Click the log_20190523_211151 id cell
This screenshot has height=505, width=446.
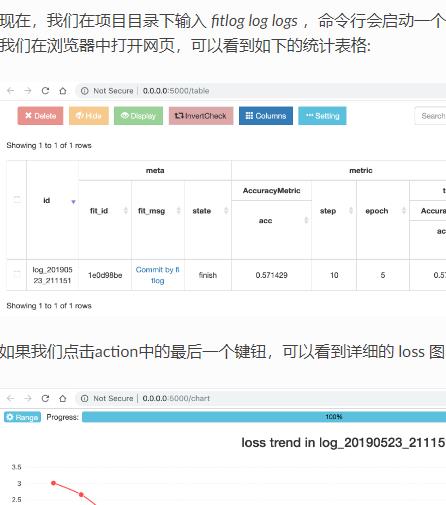52,275
